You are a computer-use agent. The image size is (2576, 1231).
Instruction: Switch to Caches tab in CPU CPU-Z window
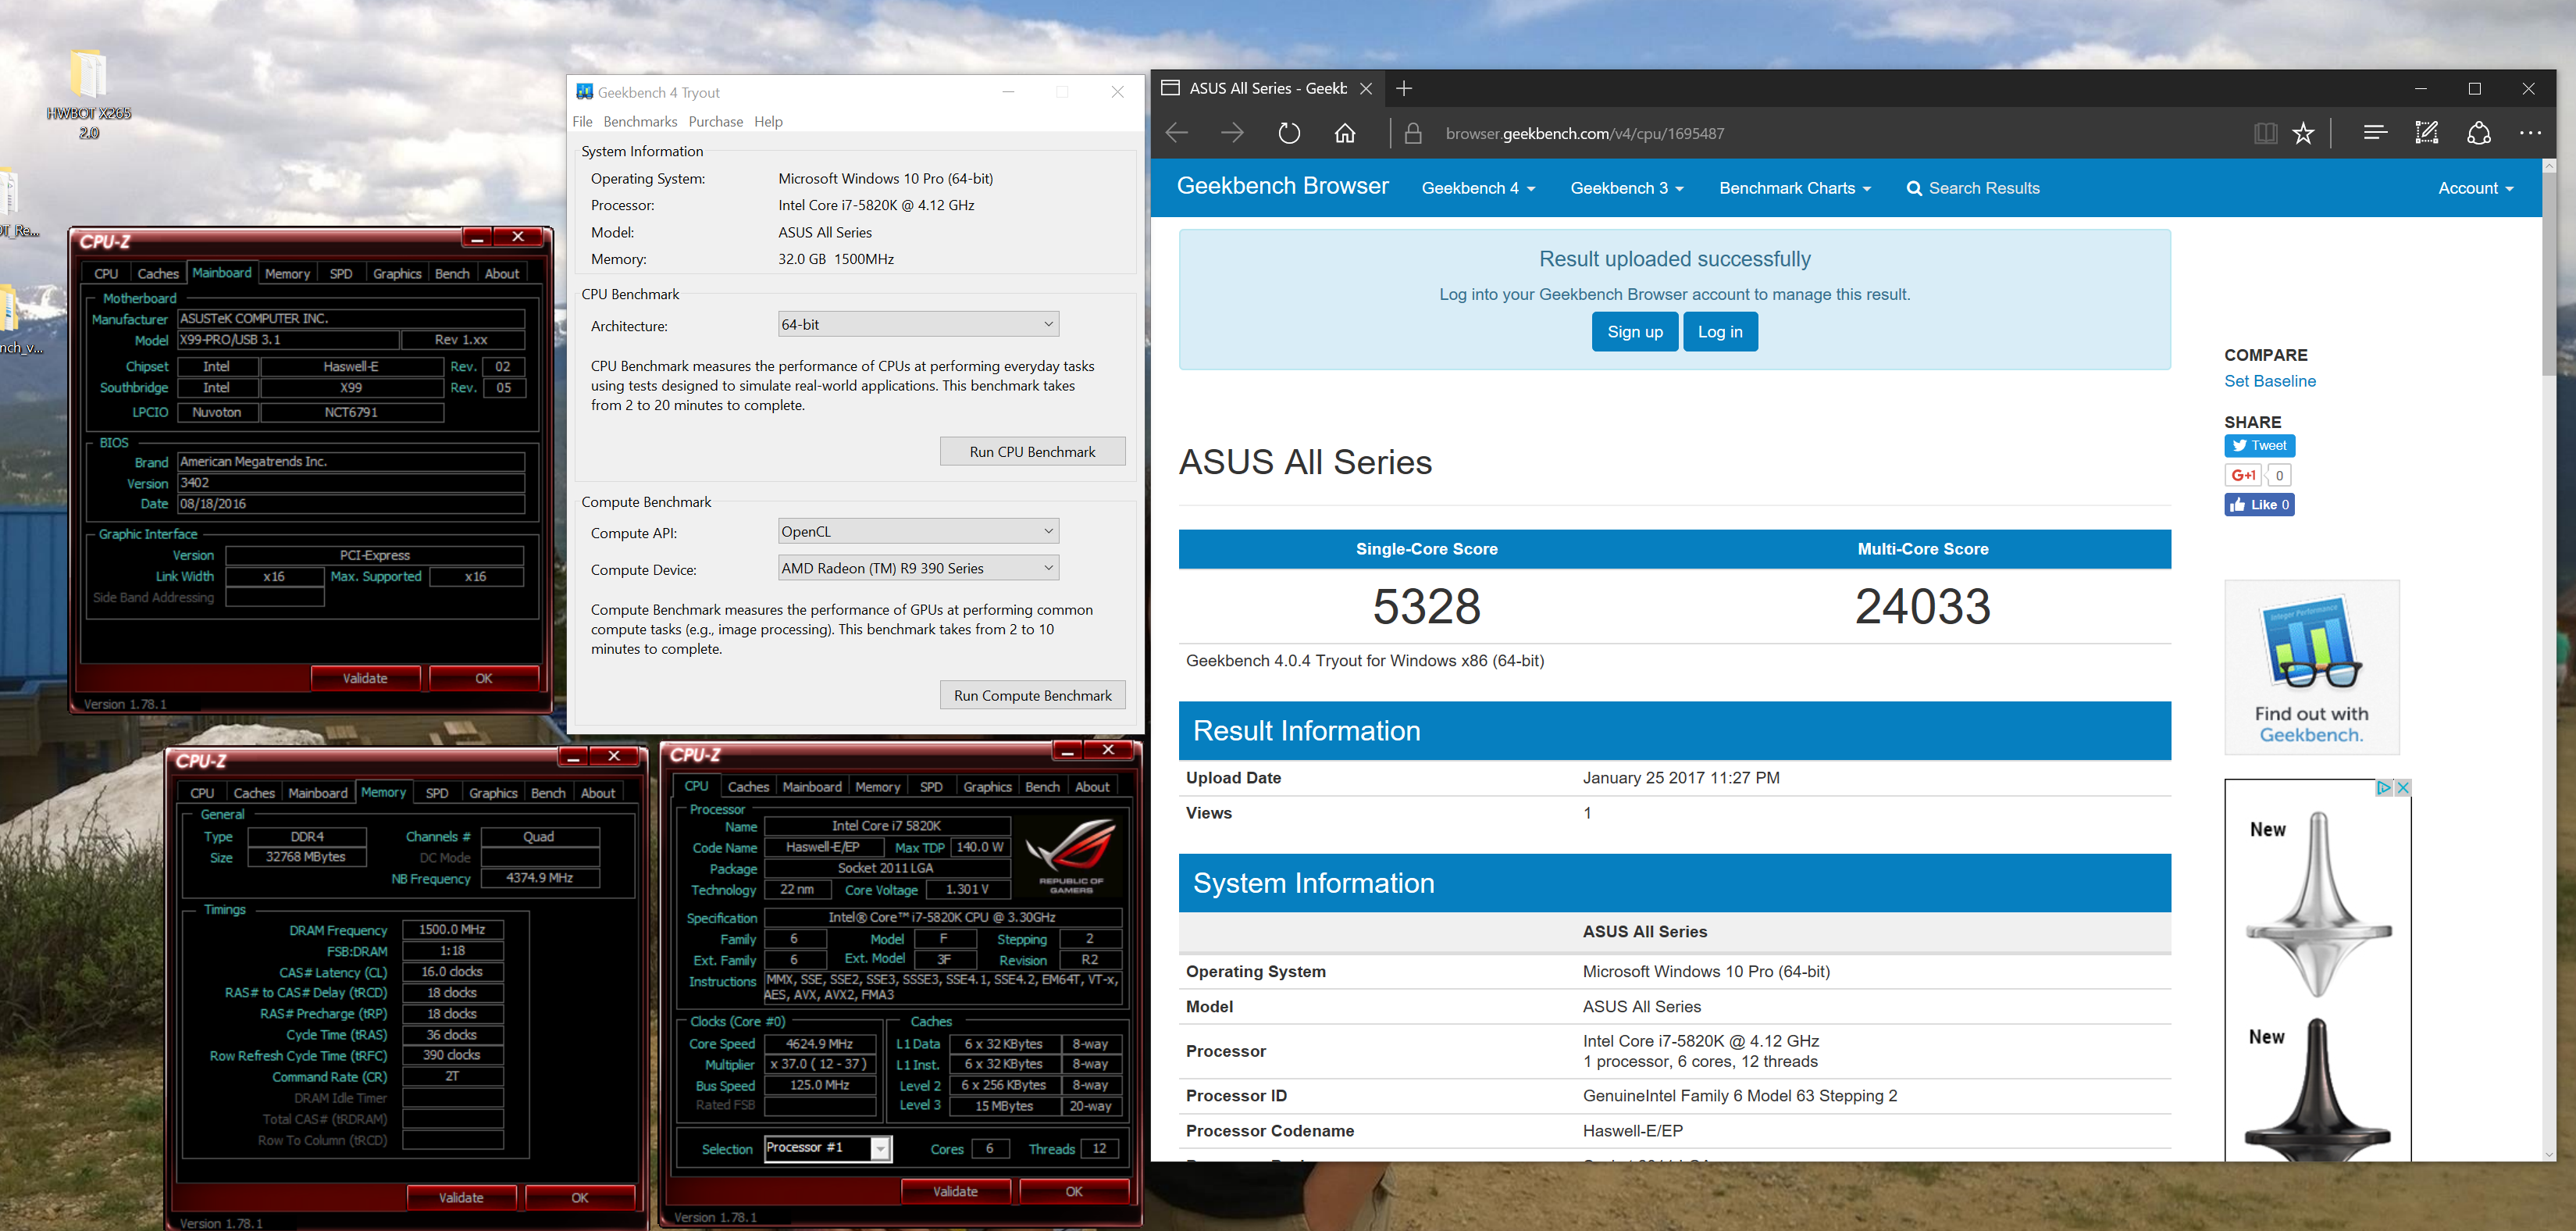point(748,787)
